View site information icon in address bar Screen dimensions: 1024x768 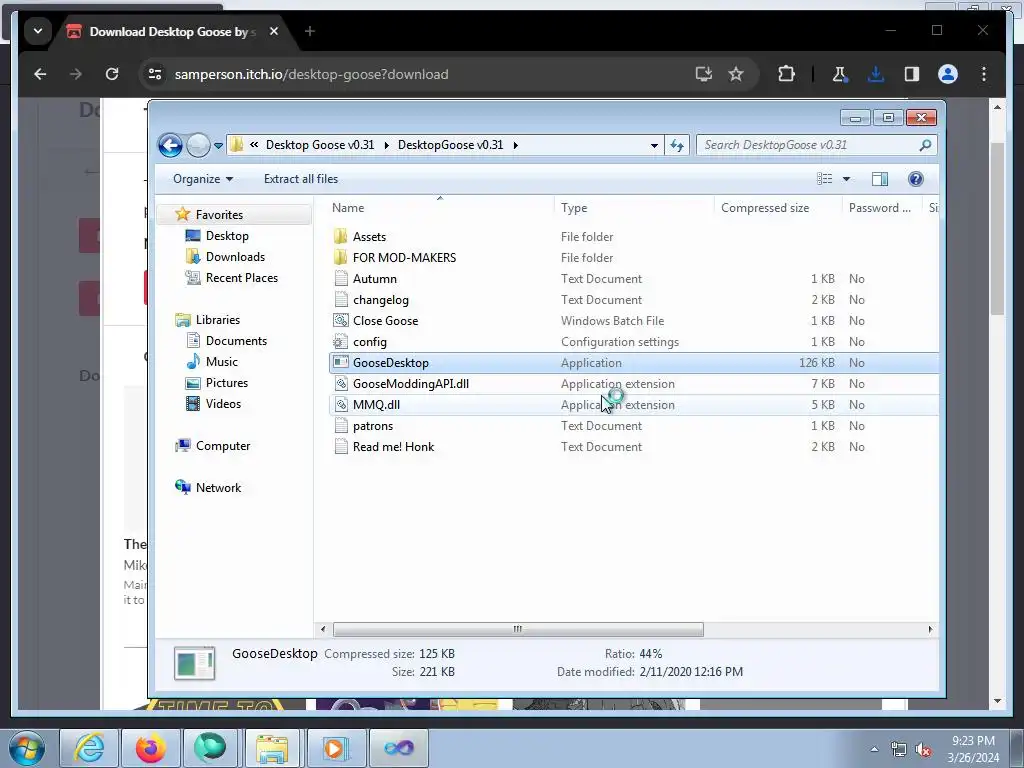click(155, 74)
